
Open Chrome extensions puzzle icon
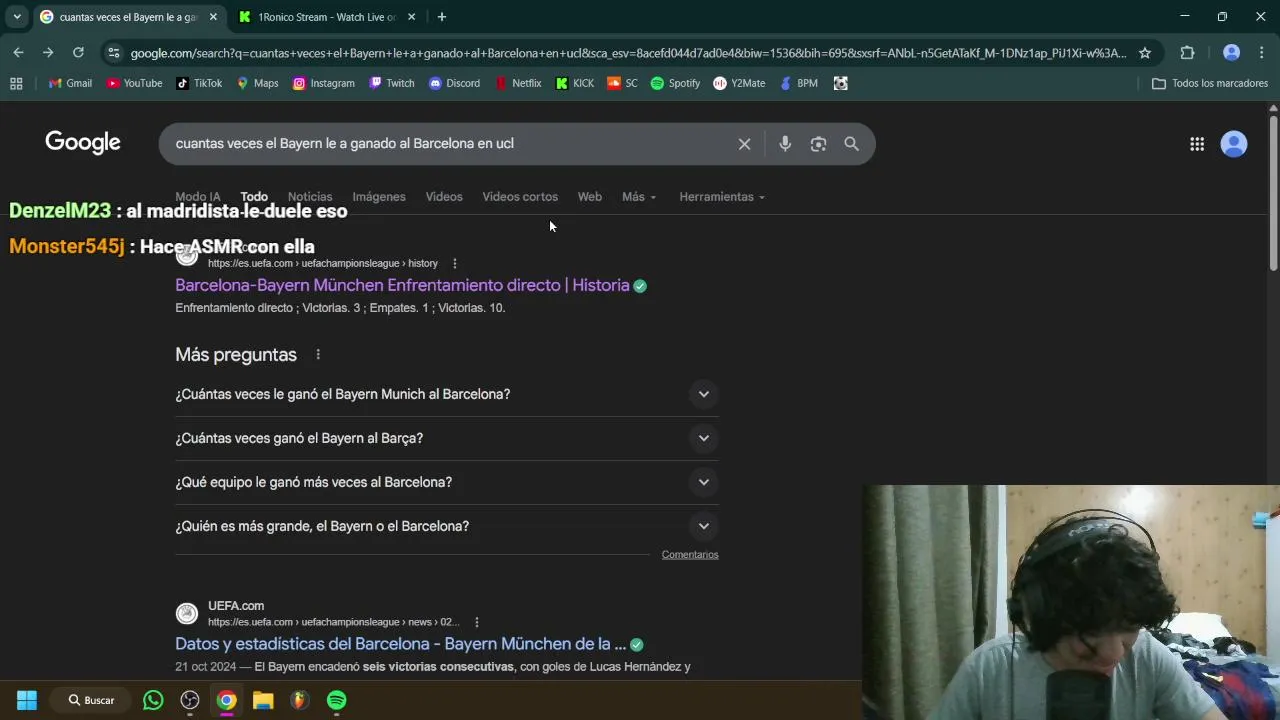tap(1187, 53)
